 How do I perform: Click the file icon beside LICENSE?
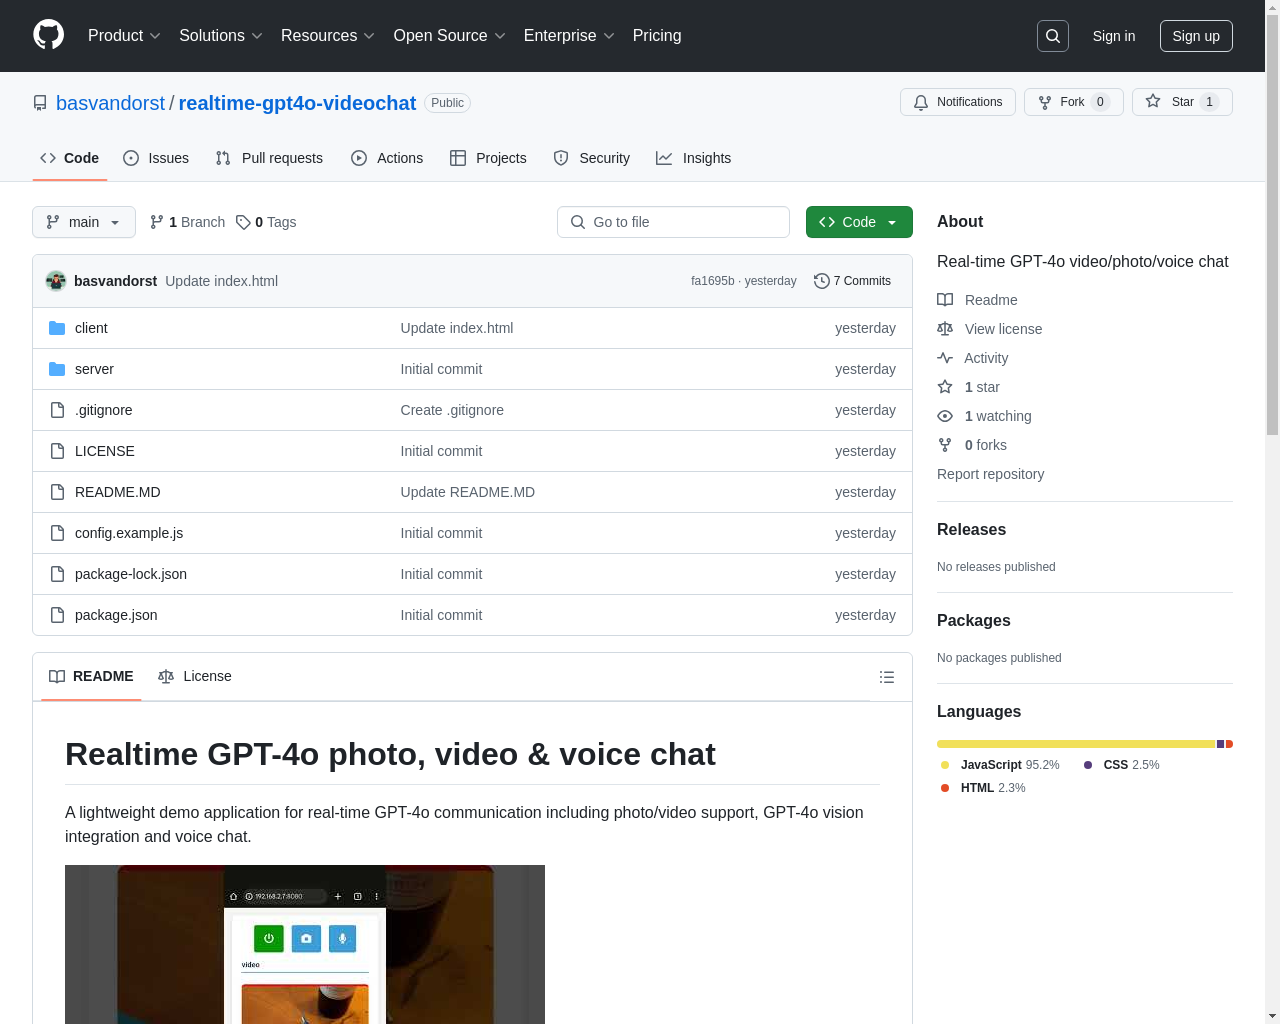57,451
